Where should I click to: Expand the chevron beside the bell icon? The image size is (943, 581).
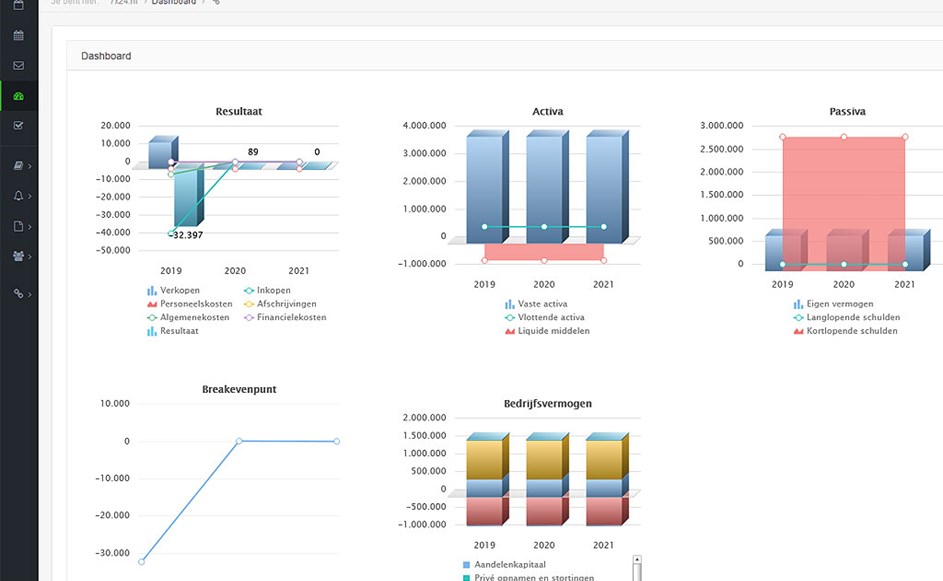click(x=29, y=196)
